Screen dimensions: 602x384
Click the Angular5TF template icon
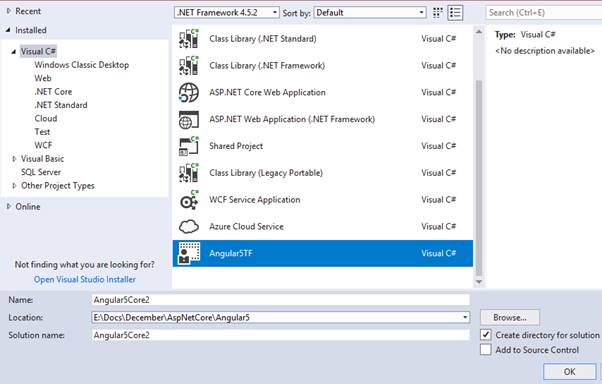(189, 253)
